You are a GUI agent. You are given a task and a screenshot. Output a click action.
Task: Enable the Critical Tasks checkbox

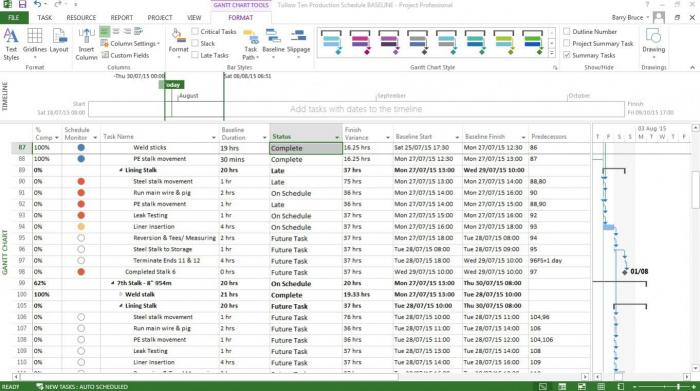click(x=195, y=31)
